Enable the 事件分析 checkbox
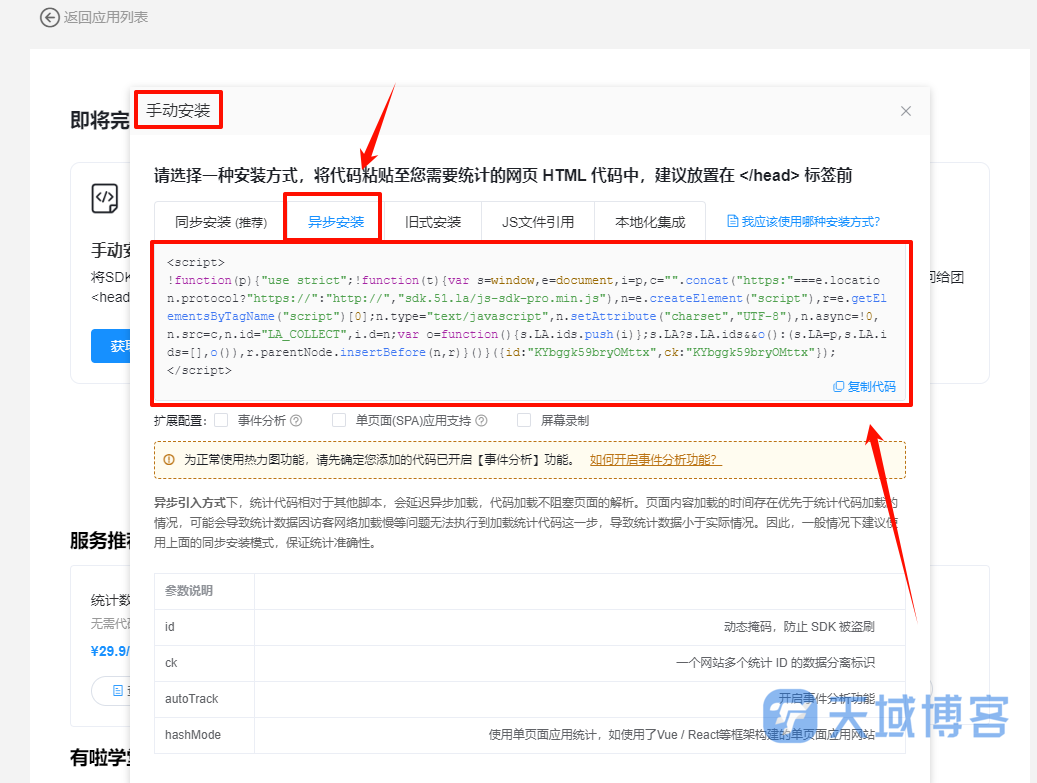The width and height of the screenshot is (1037, 783). [x=222, y=420]
